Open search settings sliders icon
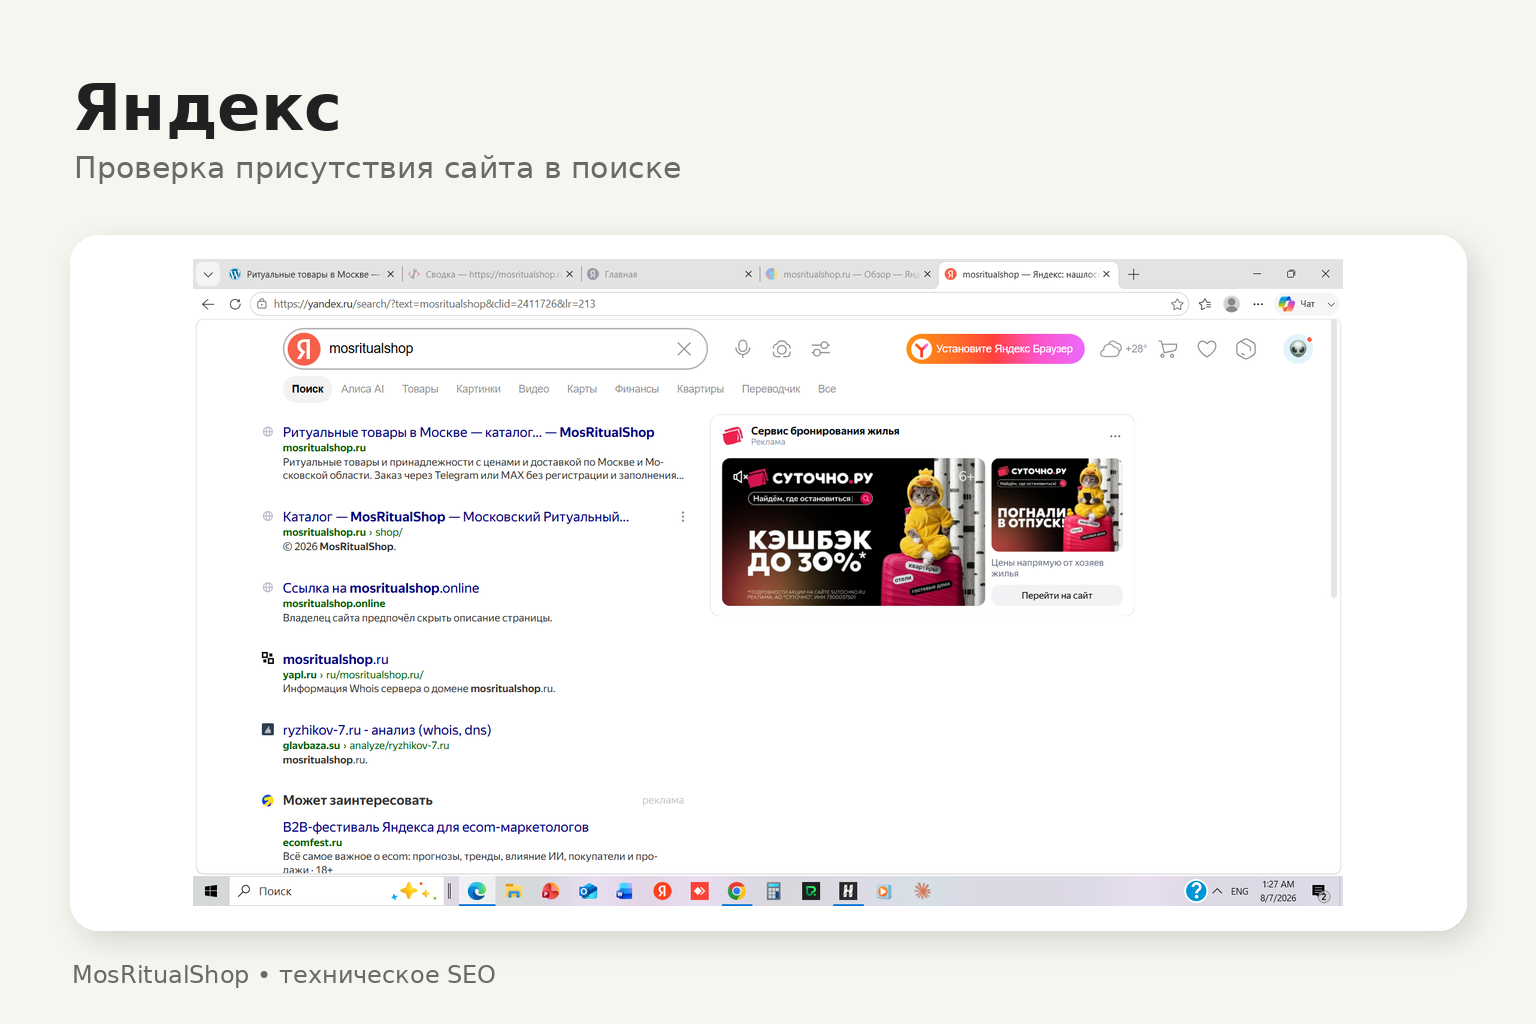Screen dimensions: 1536x1024 821,349
